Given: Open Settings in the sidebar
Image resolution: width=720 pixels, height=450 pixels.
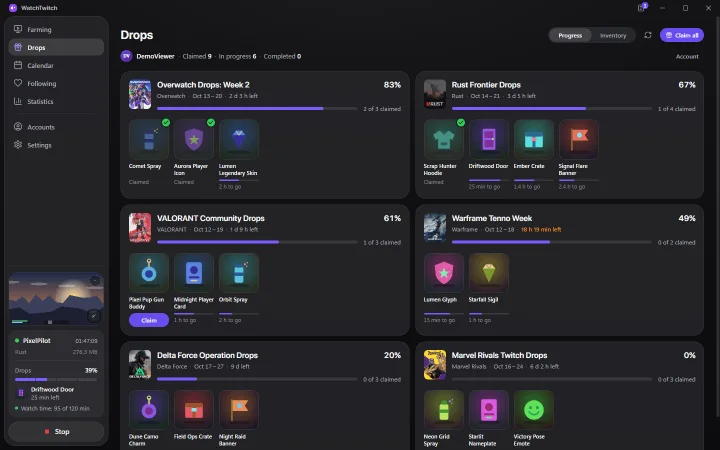Looking at the screenshot, I should point(56,145).
